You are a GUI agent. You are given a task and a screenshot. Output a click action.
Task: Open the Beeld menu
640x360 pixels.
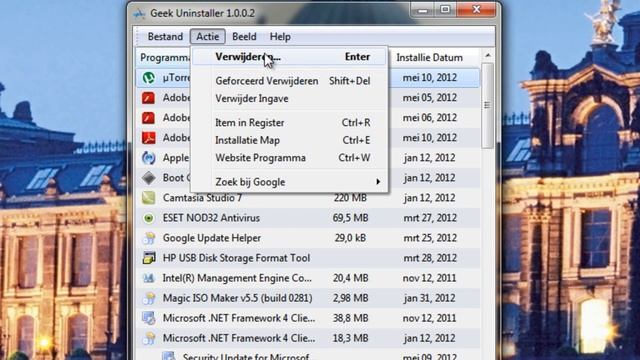tap(244, 37)
